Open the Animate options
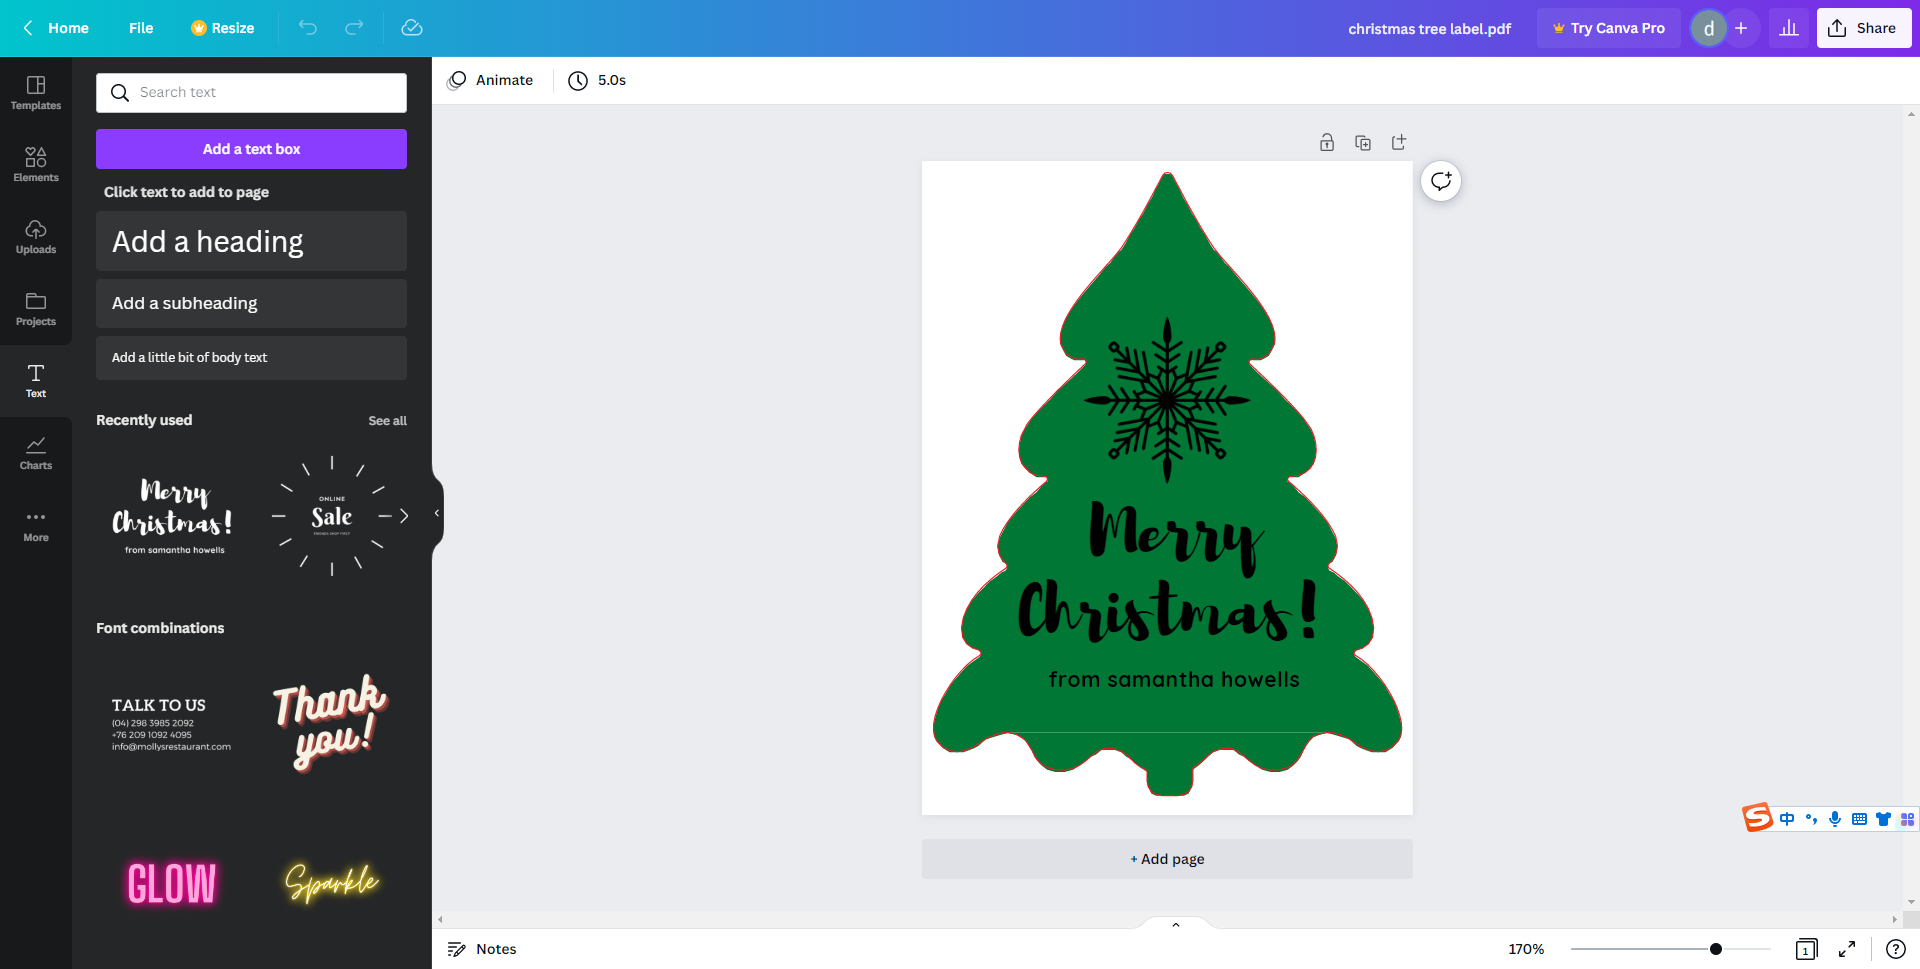The width and height of the screenshot is (1920, 969). click(x=490, y=80)
